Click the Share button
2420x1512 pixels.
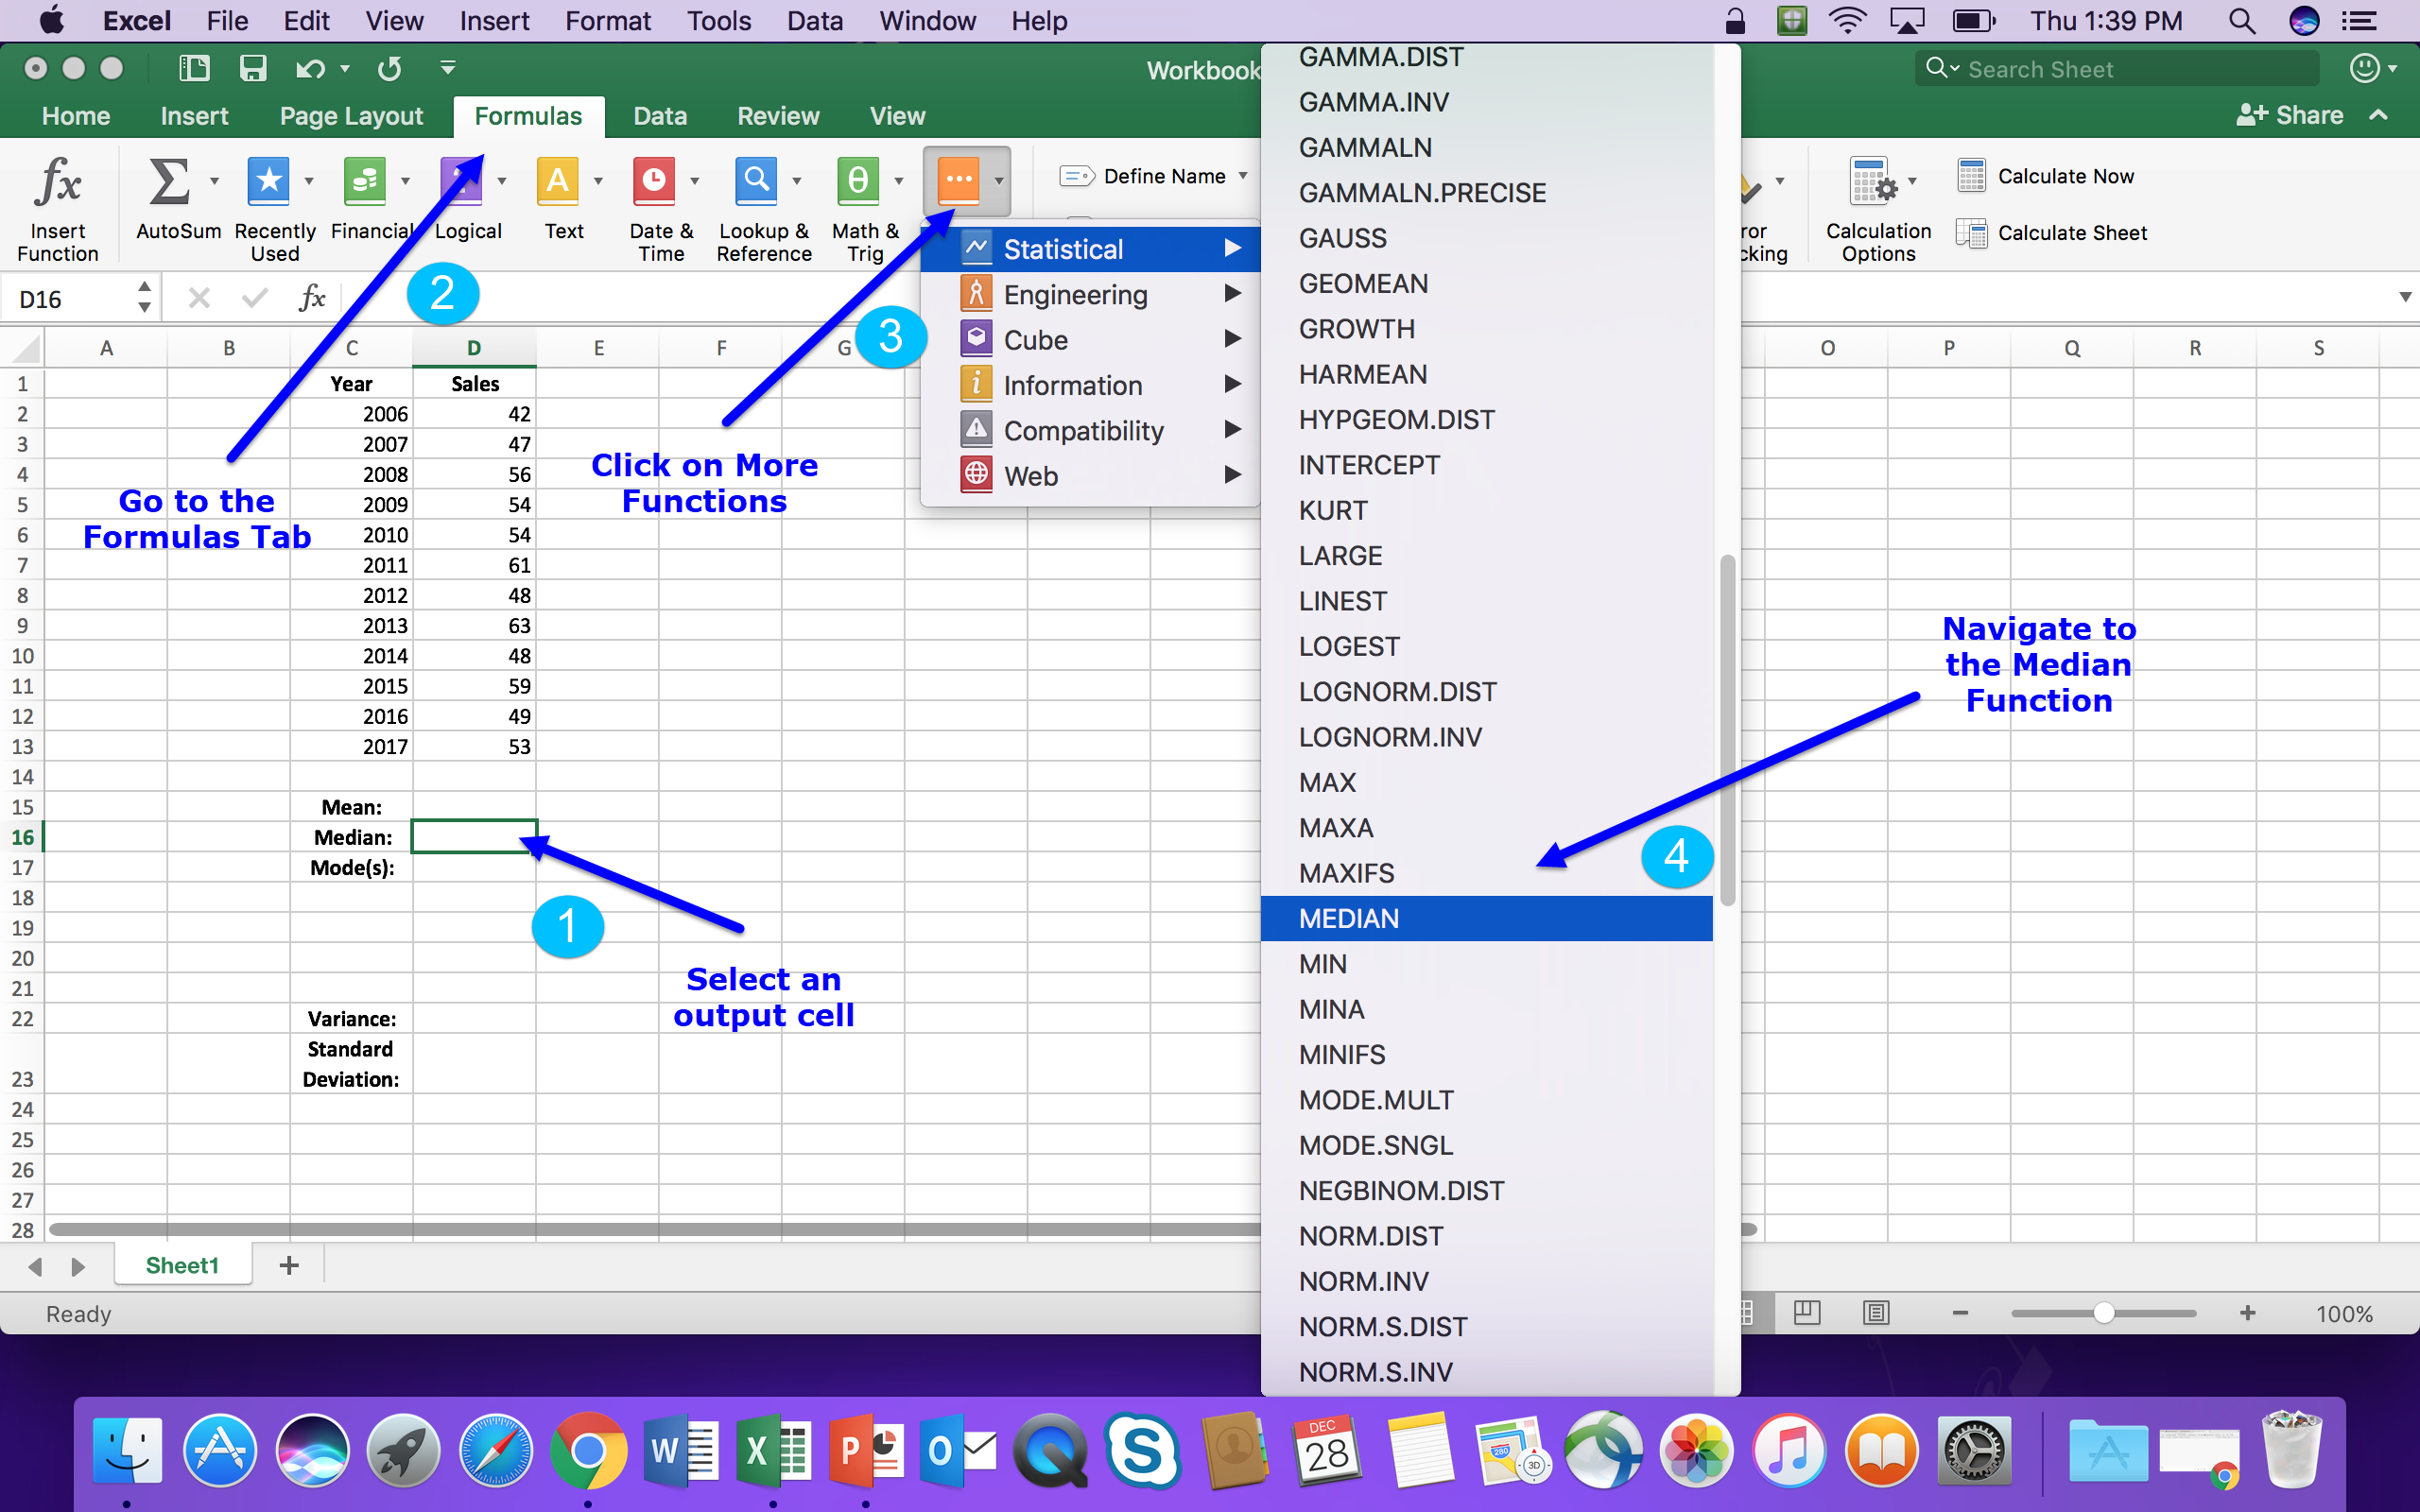coord(2290,116)
